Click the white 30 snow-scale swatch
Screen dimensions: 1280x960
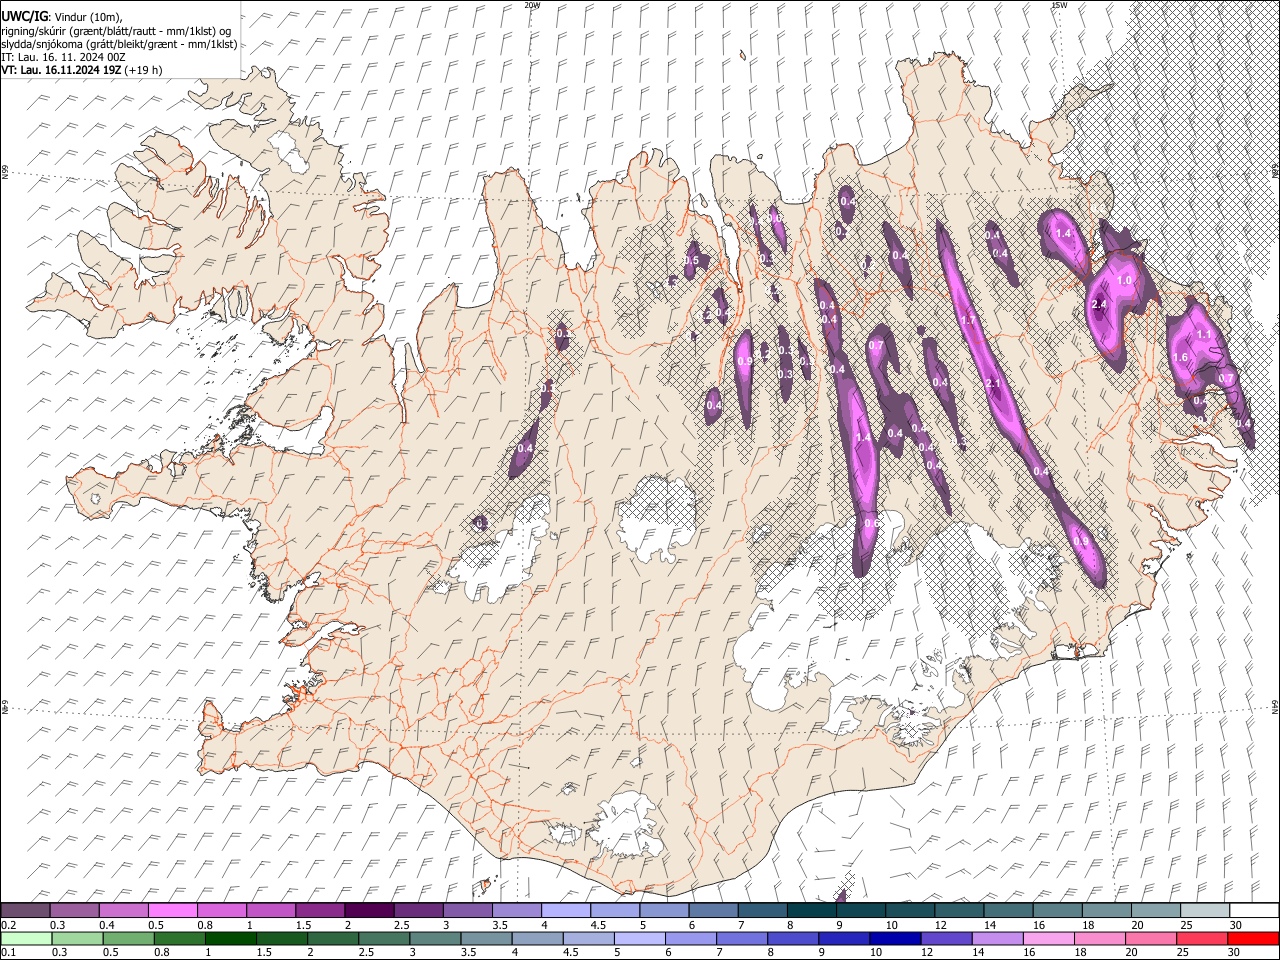1254,910
